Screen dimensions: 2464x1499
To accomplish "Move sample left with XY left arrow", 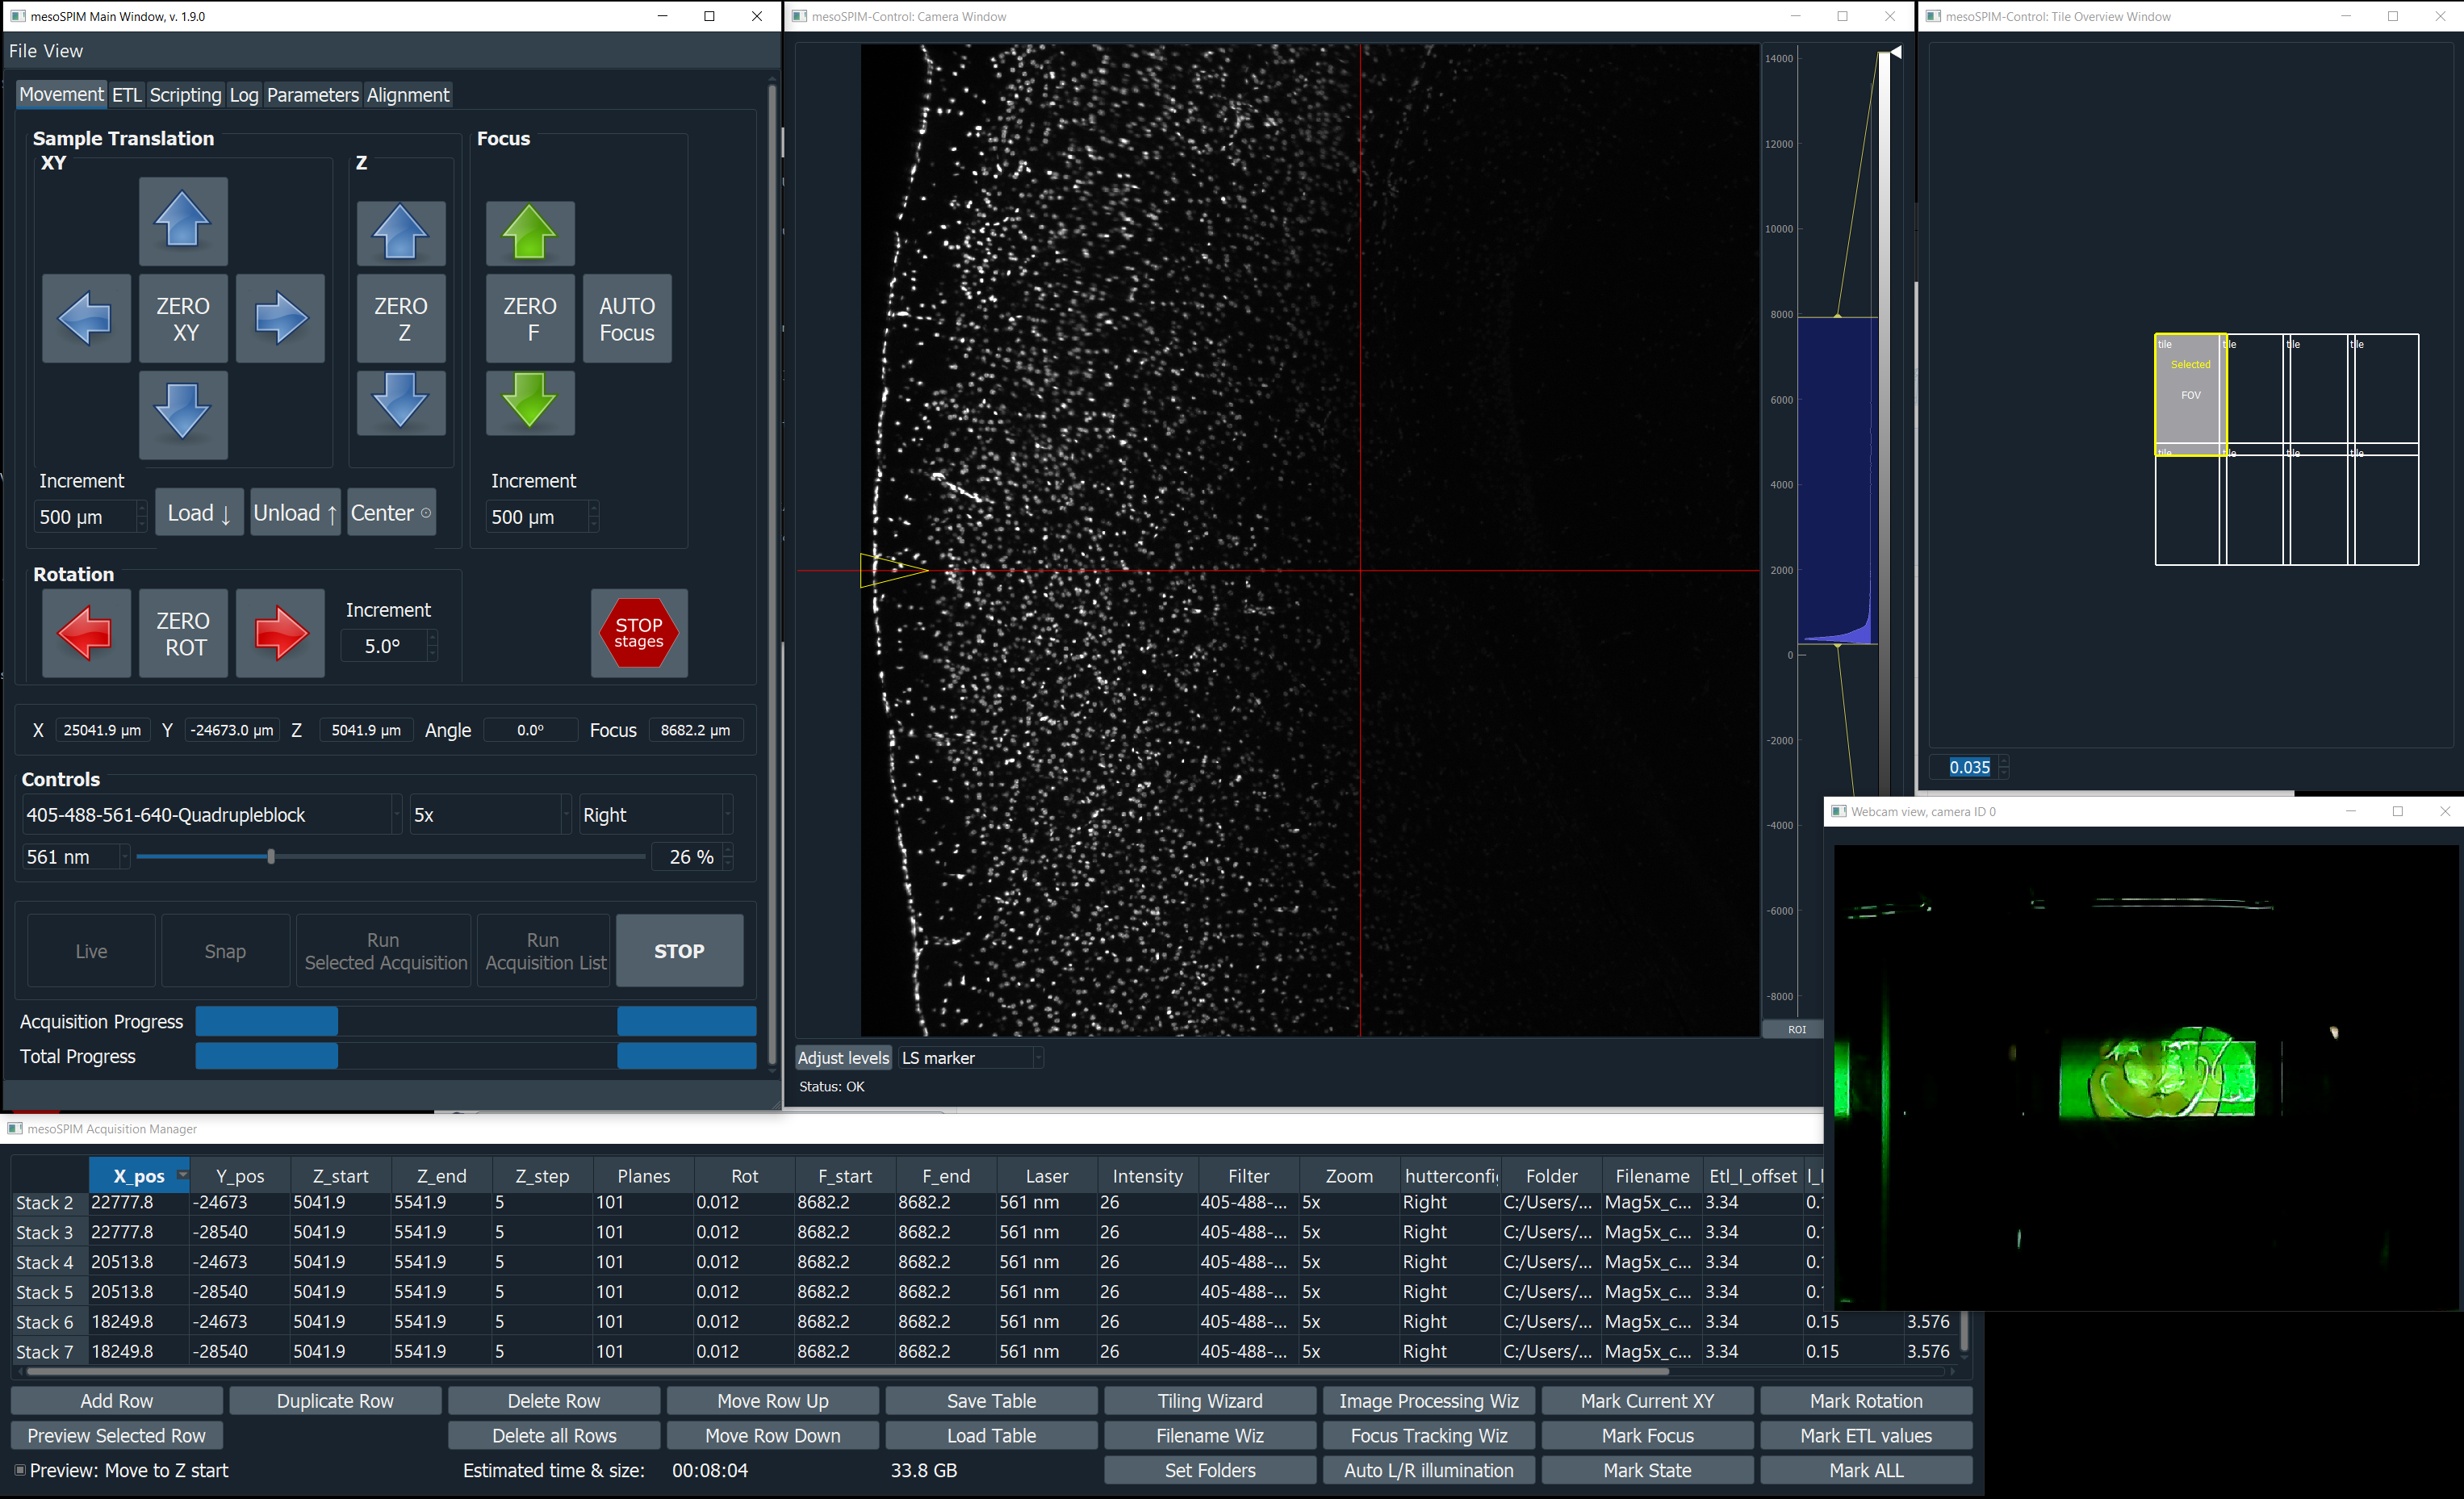I will tap(86, 318).
